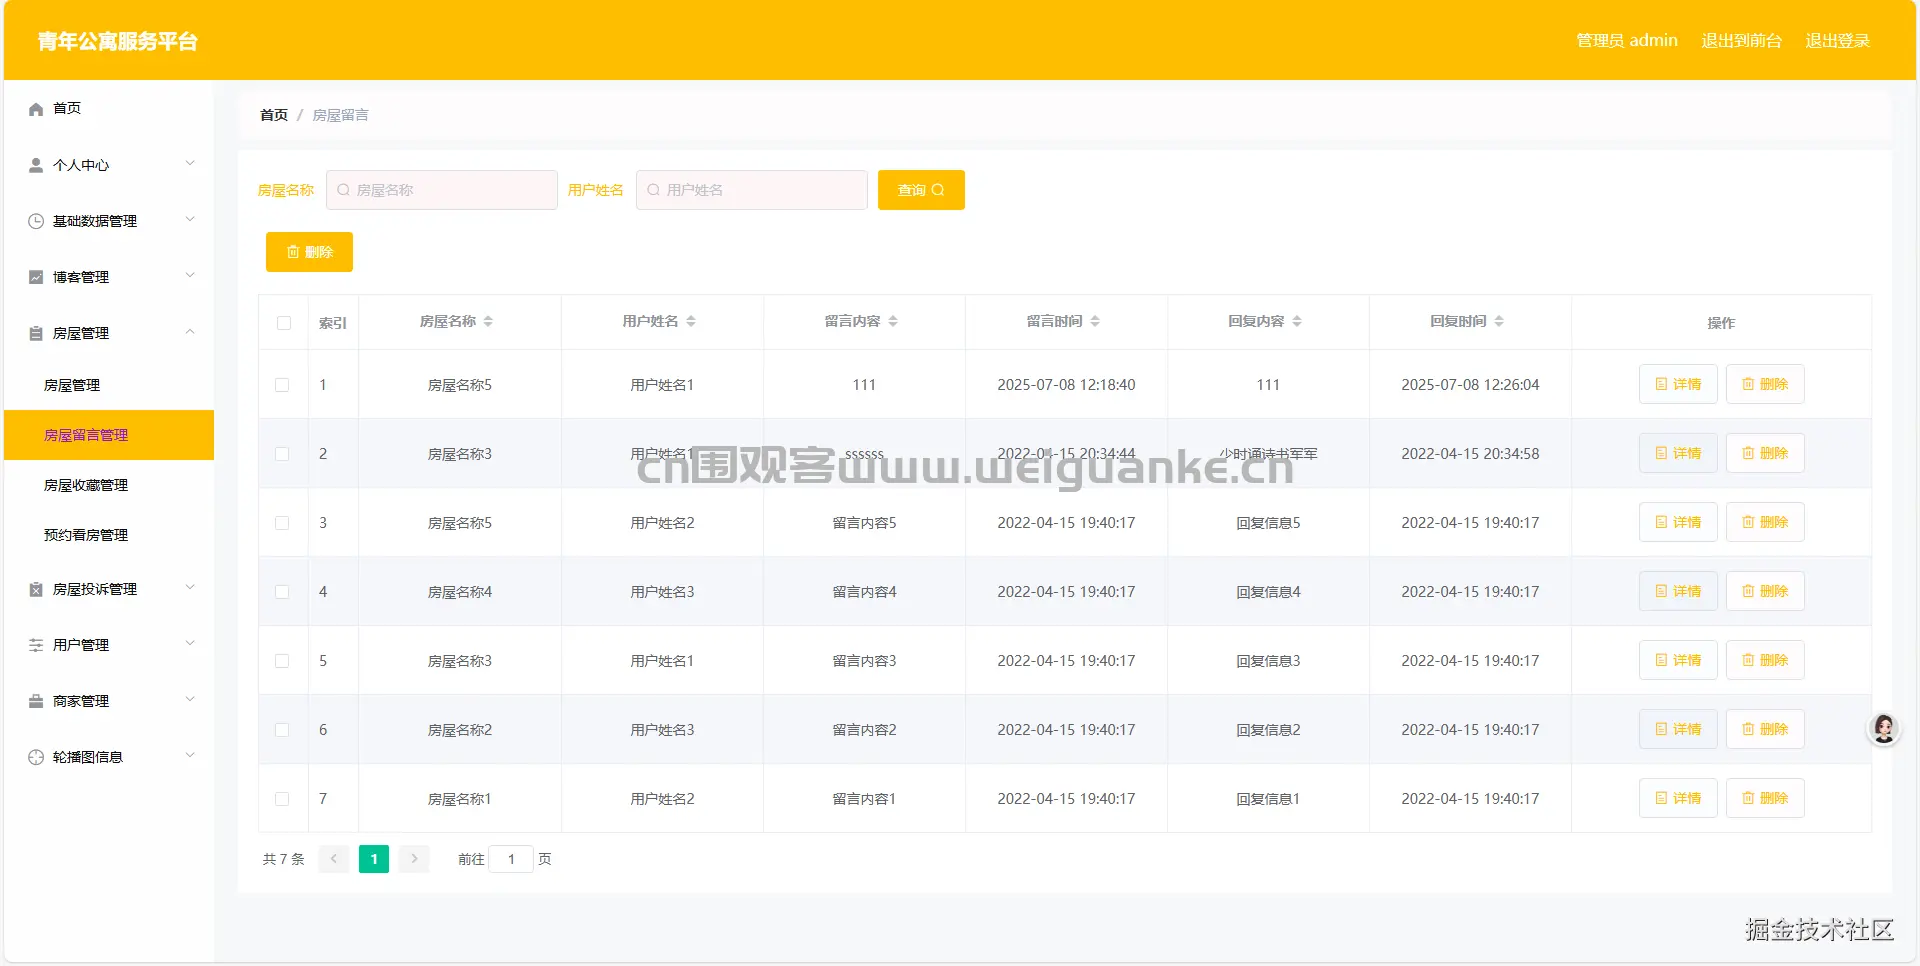This screenshot has width=1920, height=966.
Task: Open 详情 for row 1
Action: click(1678, 384)
